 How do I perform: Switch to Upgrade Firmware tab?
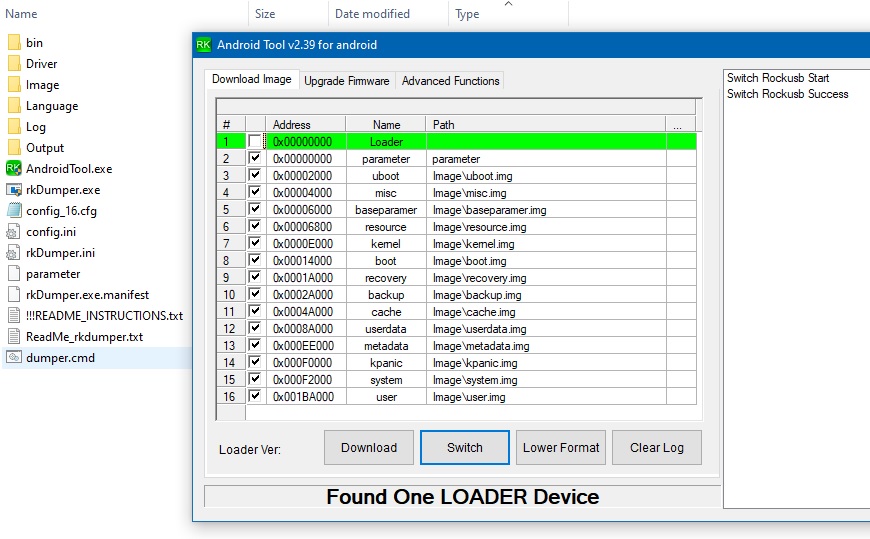click(347, 81)
